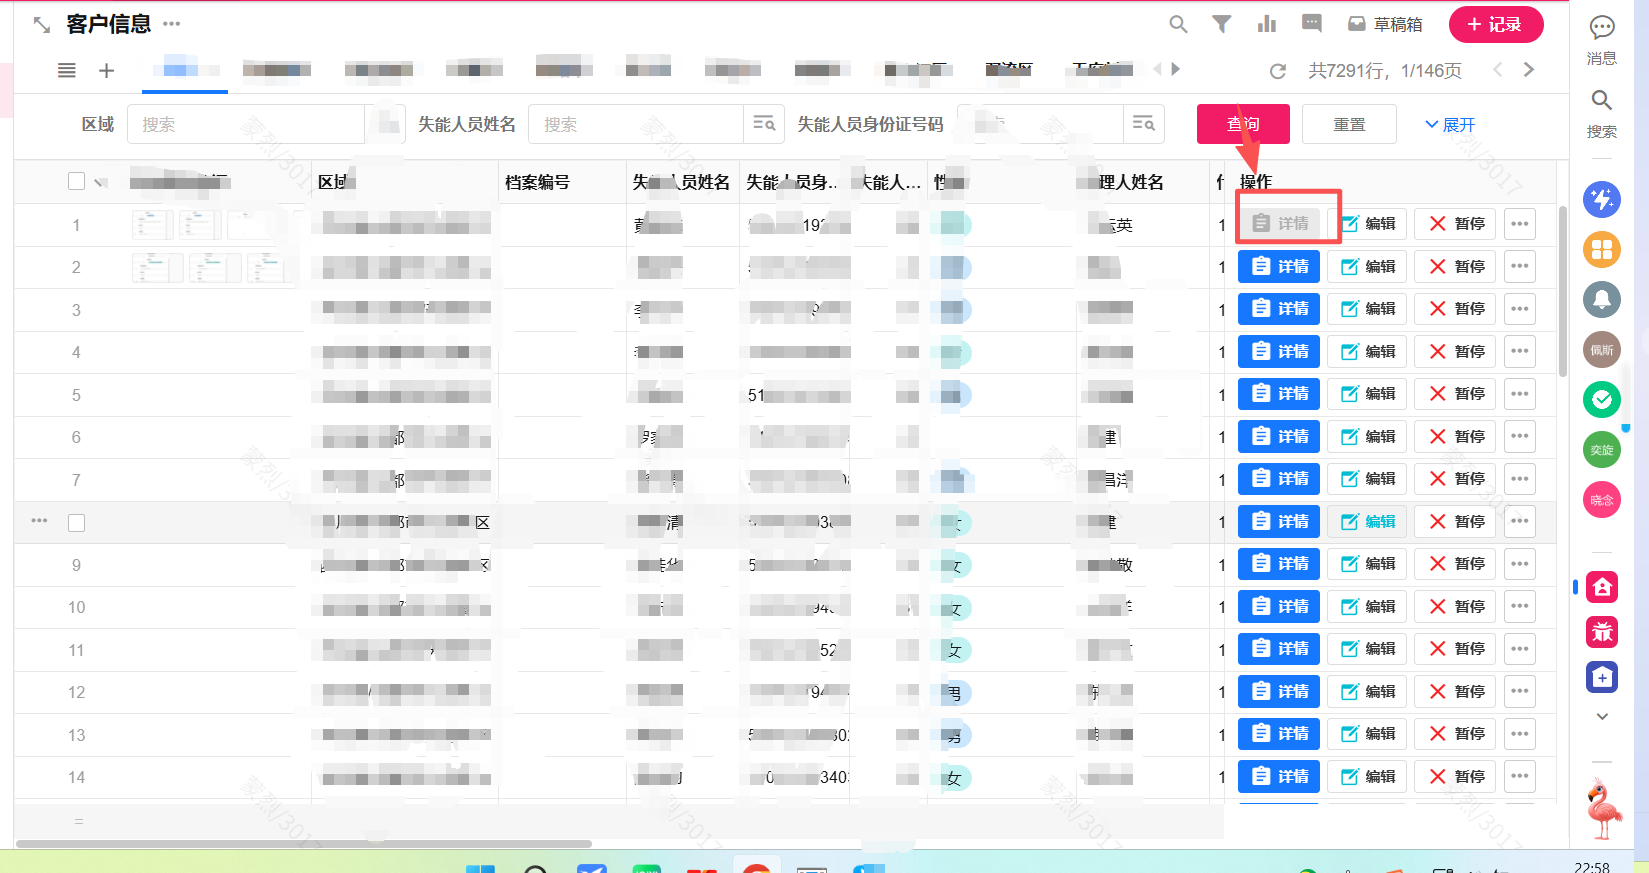Image resolution: width=1649 pixels, height=873 pixels.
Task: Open the funnel filter icon
Action: click(x=1222, y=24)
